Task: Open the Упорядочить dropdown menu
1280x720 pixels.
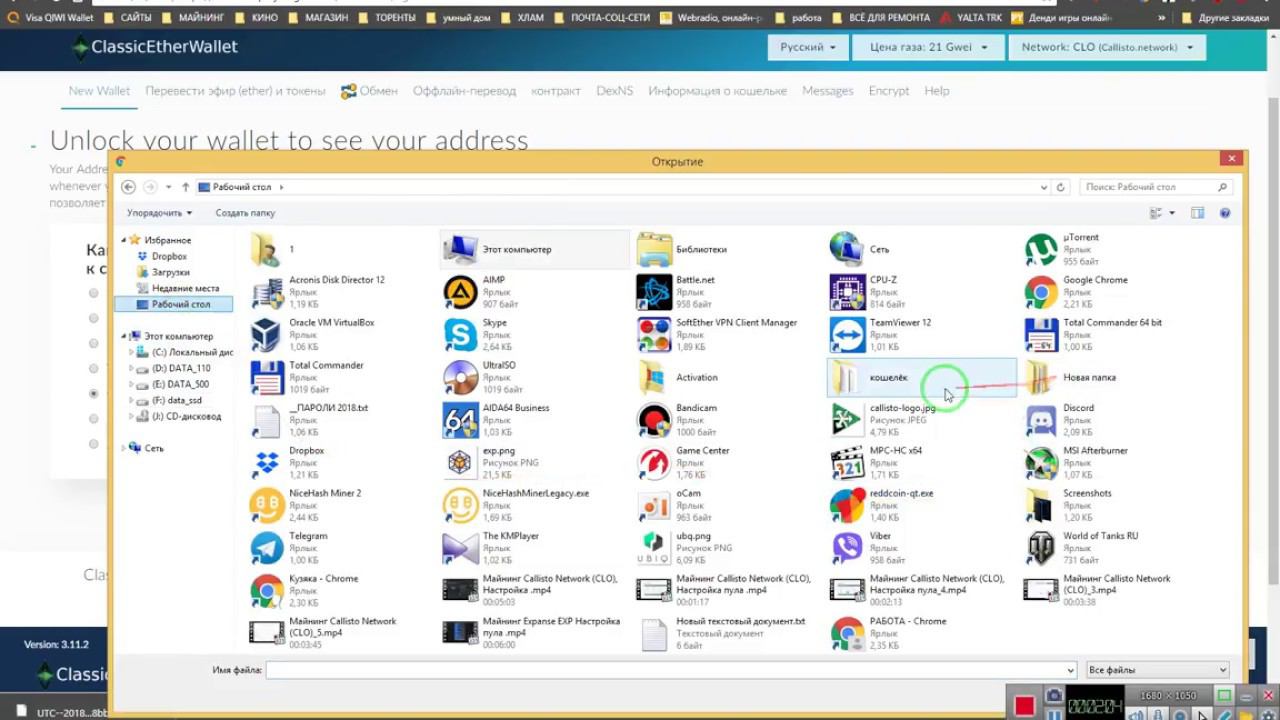Action: tap(159, 213)
